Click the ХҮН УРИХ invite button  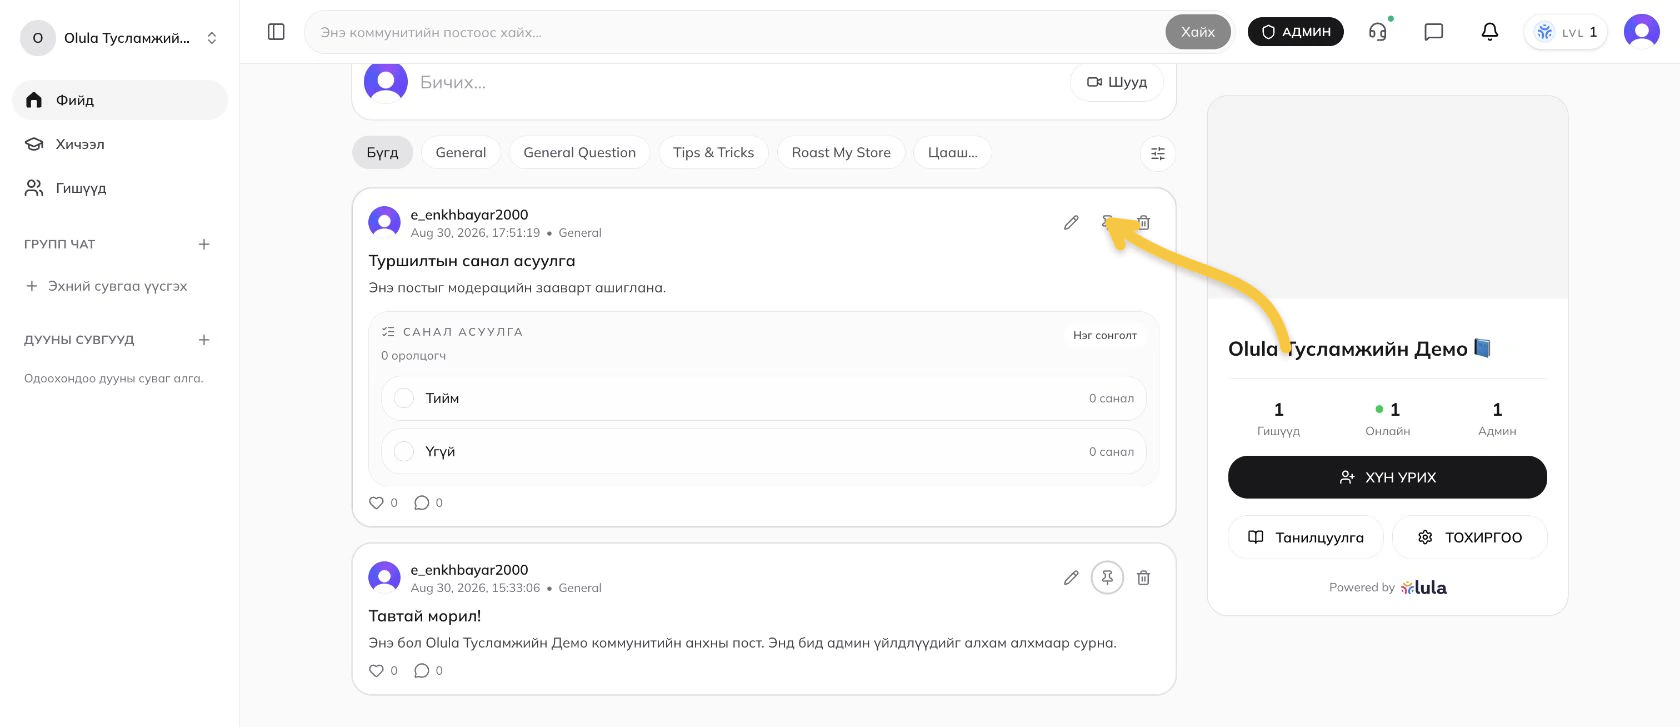coord(1387,478)
